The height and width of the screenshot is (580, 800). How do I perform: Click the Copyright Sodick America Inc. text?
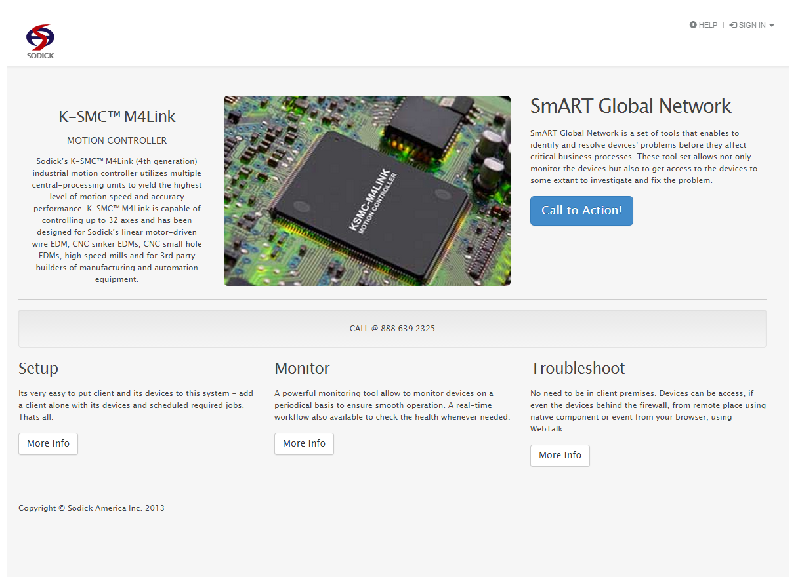tap(91, 508)
